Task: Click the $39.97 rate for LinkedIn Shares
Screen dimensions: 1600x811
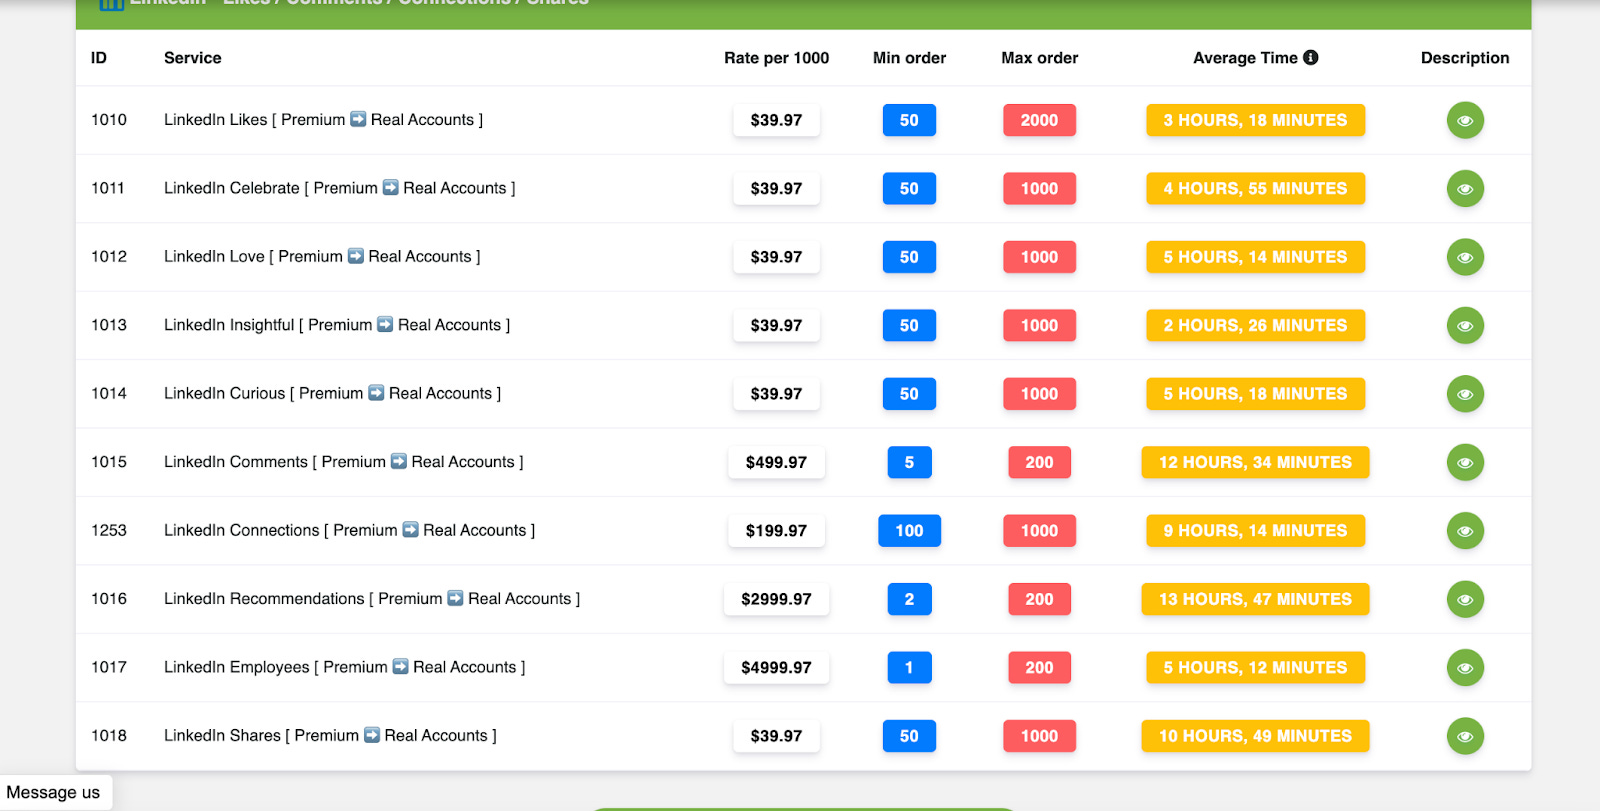Action: [x=776, y=736]
